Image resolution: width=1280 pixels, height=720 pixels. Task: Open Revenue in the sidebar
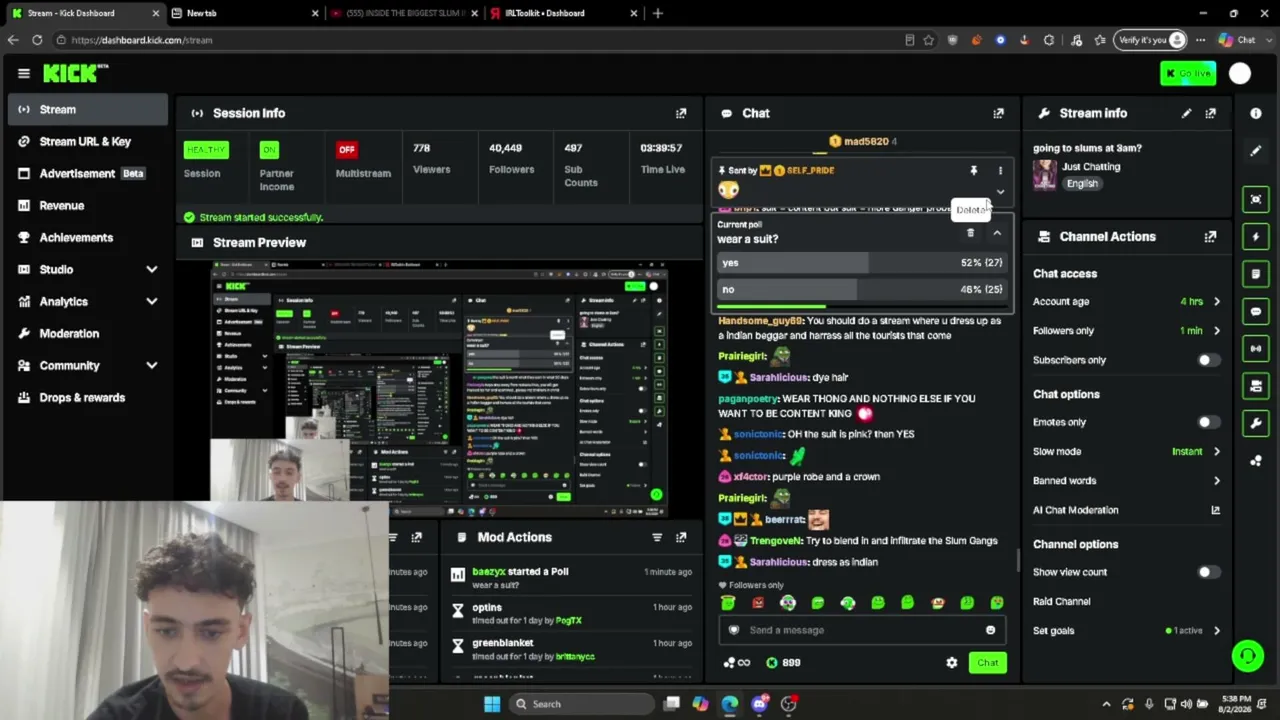(86, 205)
